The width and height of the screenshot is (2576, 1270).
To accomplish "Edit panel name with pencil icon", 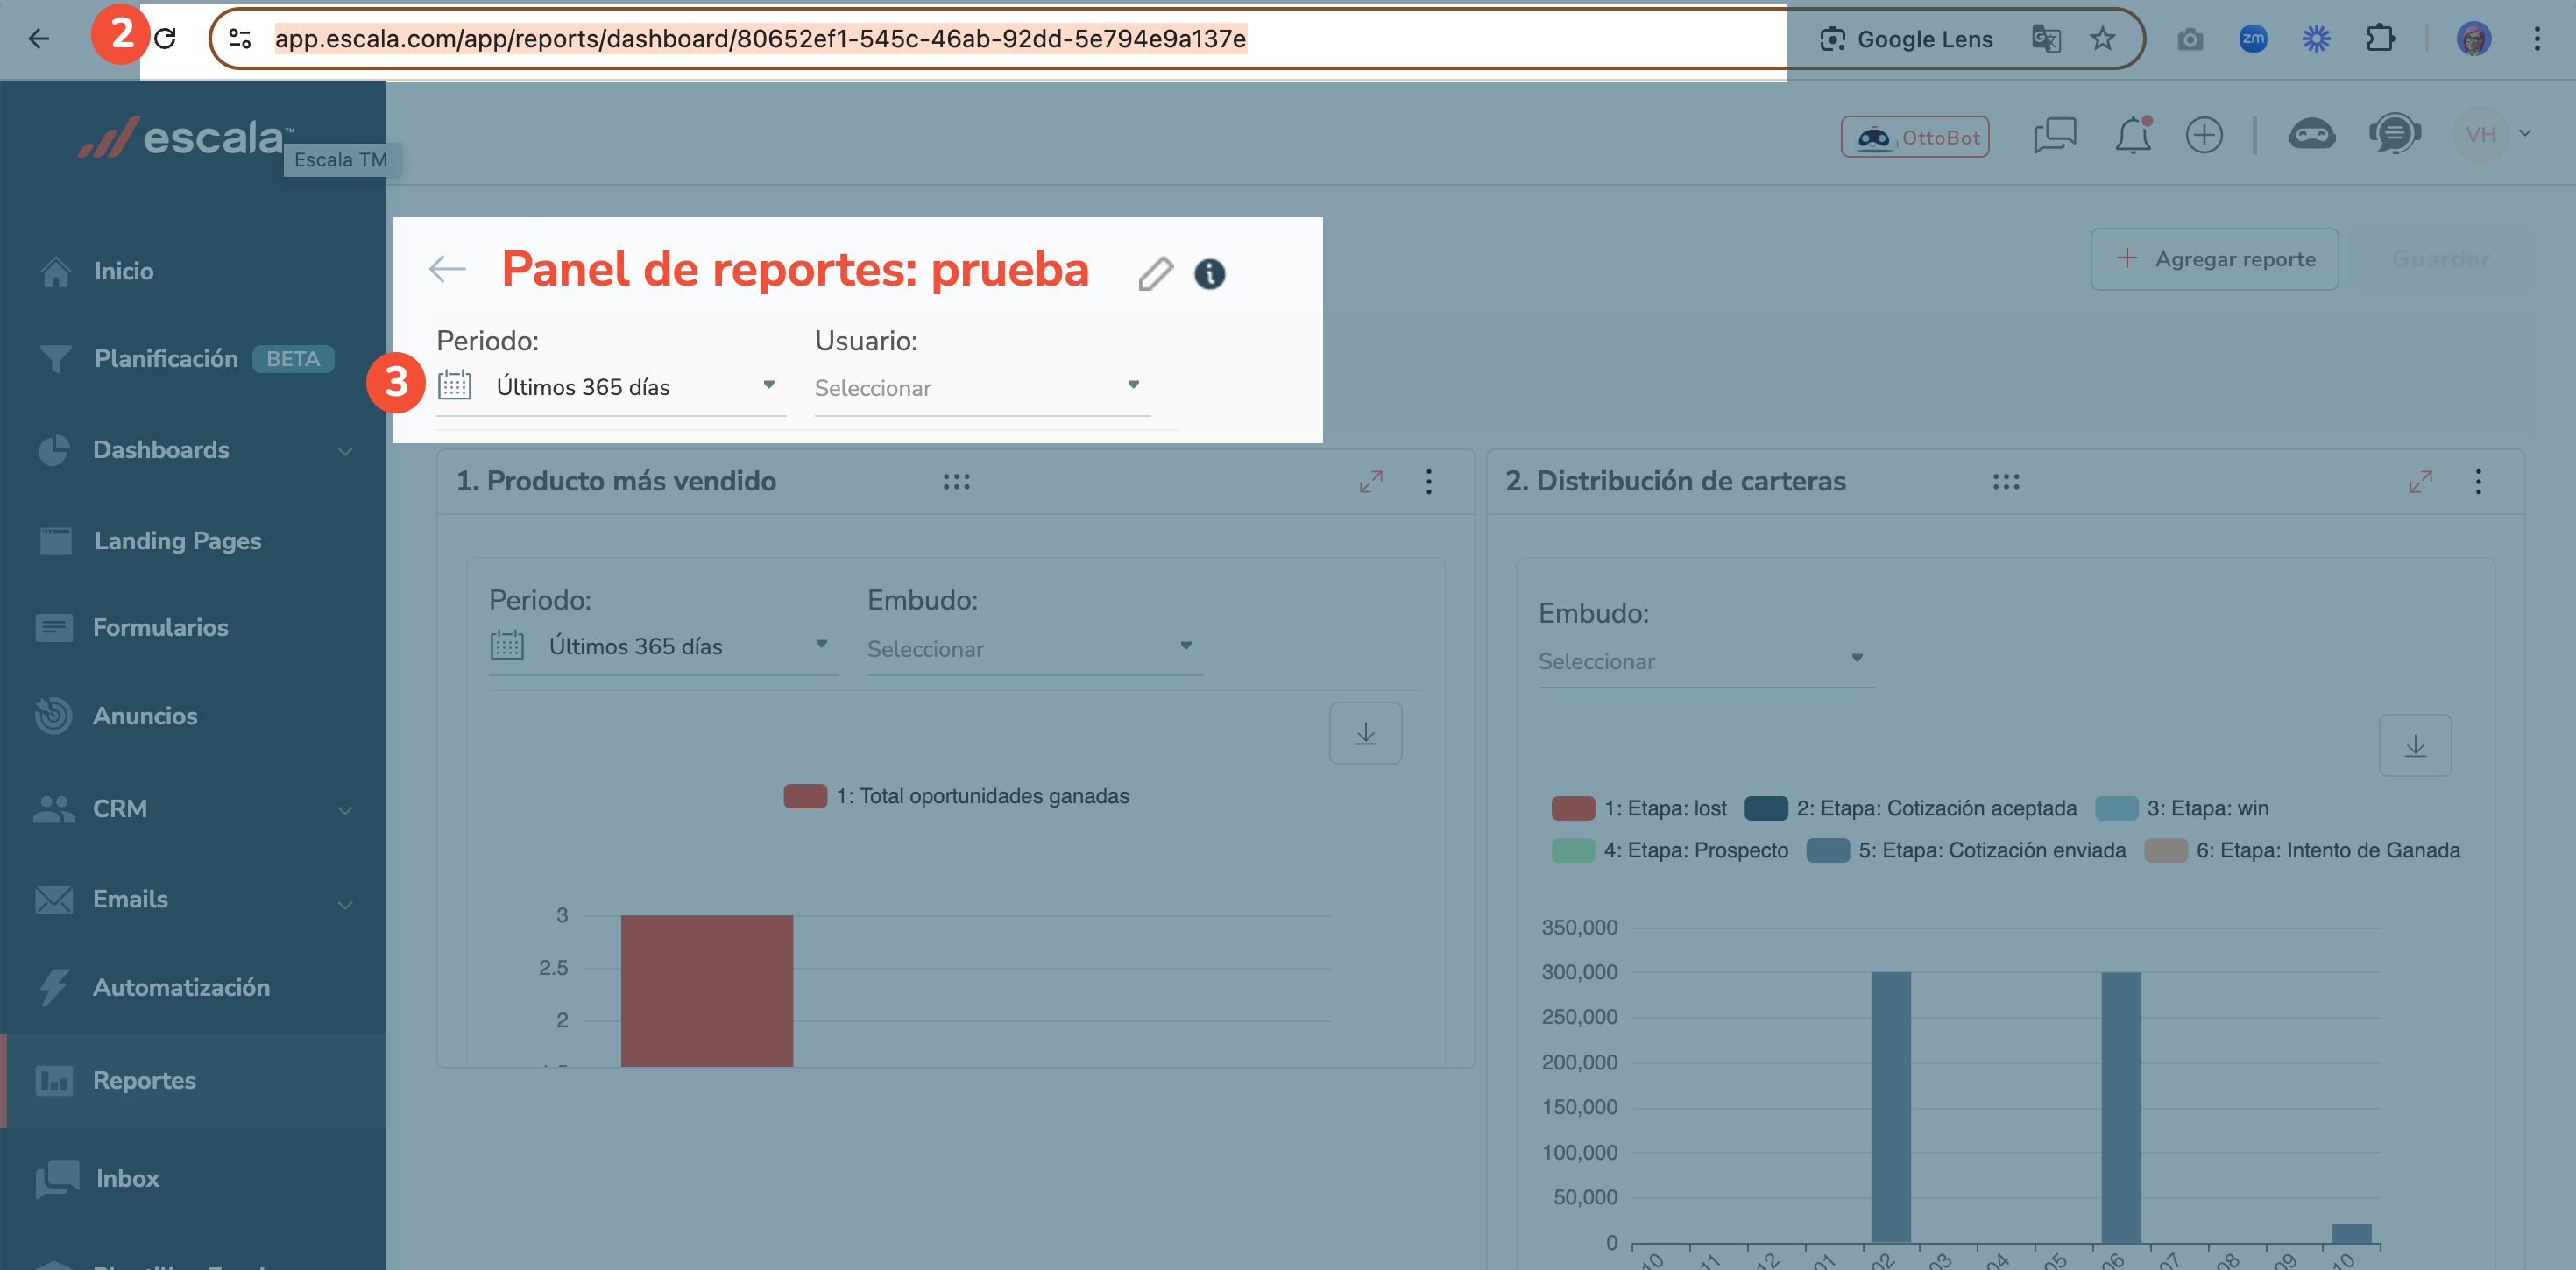I will pyautogui.click(x=1155, y=273).
